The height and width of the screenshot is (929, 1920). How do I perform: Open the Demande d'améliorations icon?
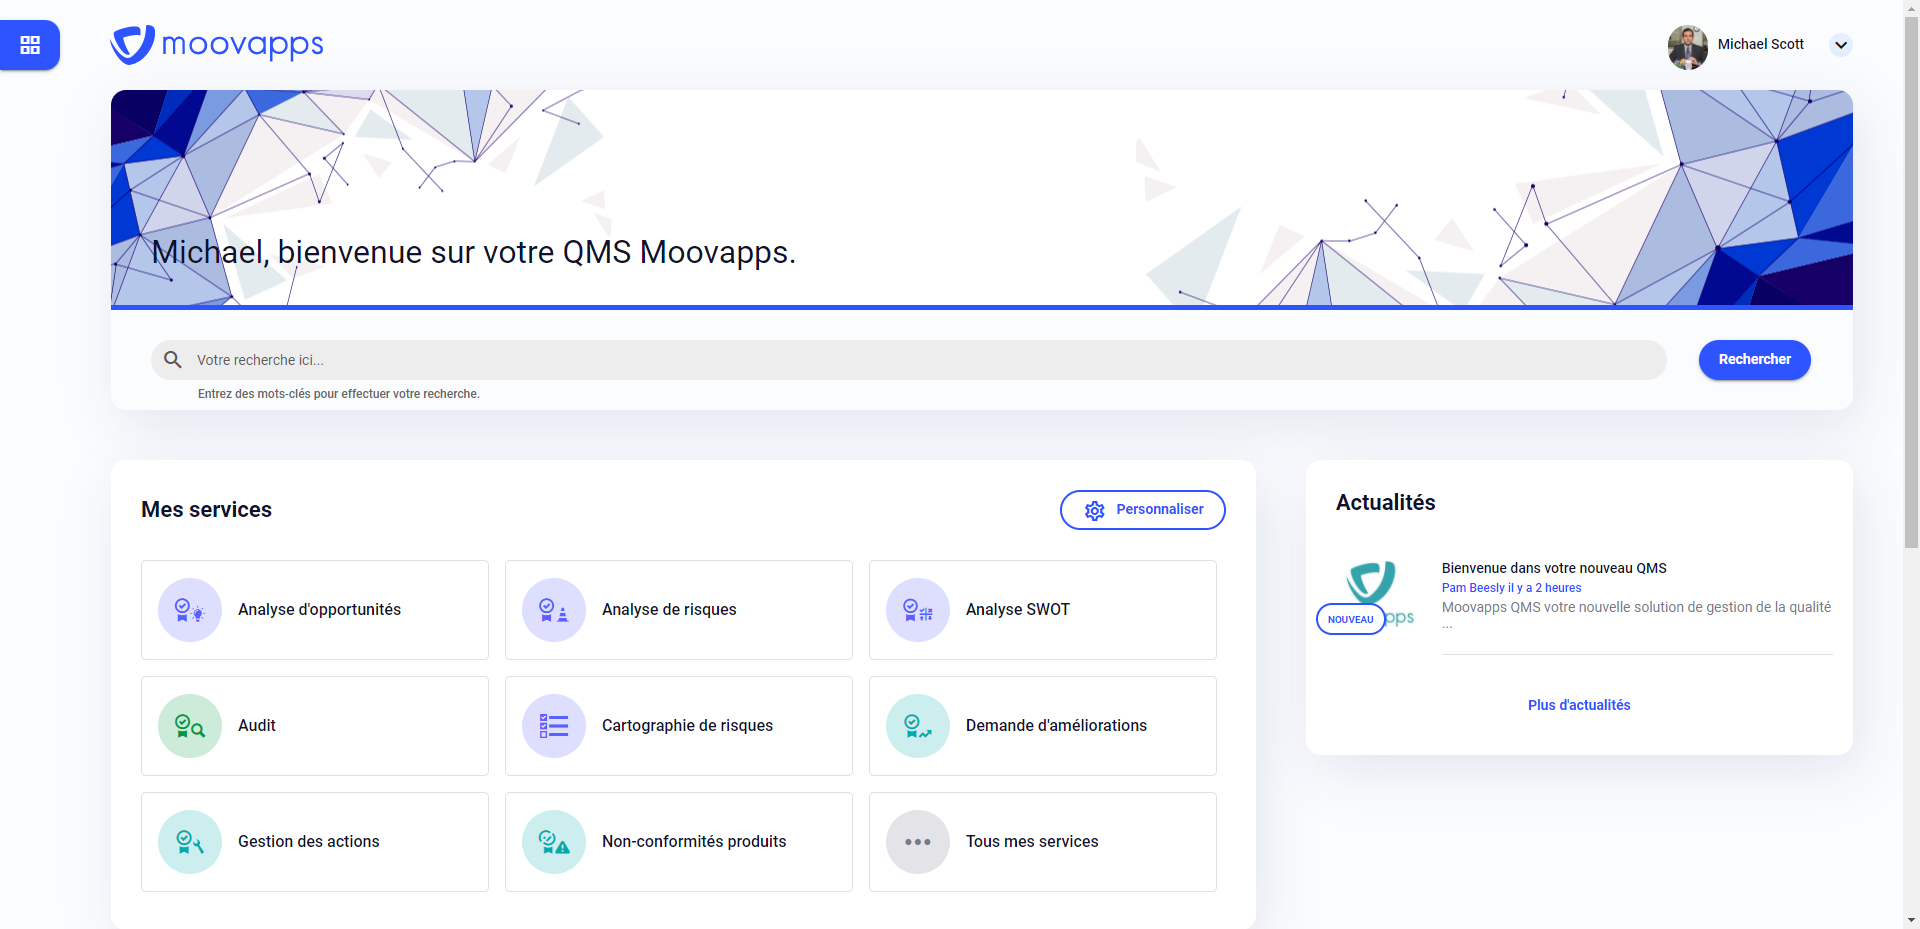(x=918, y=726)
